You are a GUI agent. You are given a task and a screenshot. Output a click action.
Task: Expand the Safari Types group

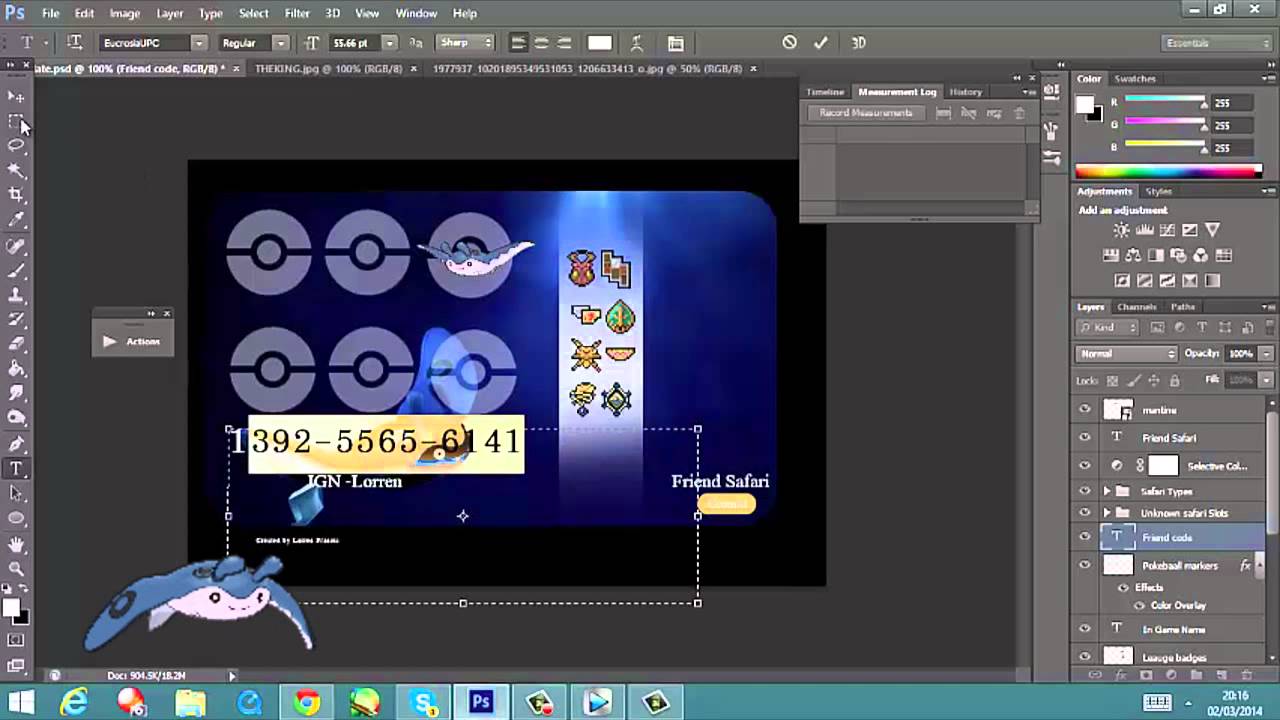coord(1107,491)
